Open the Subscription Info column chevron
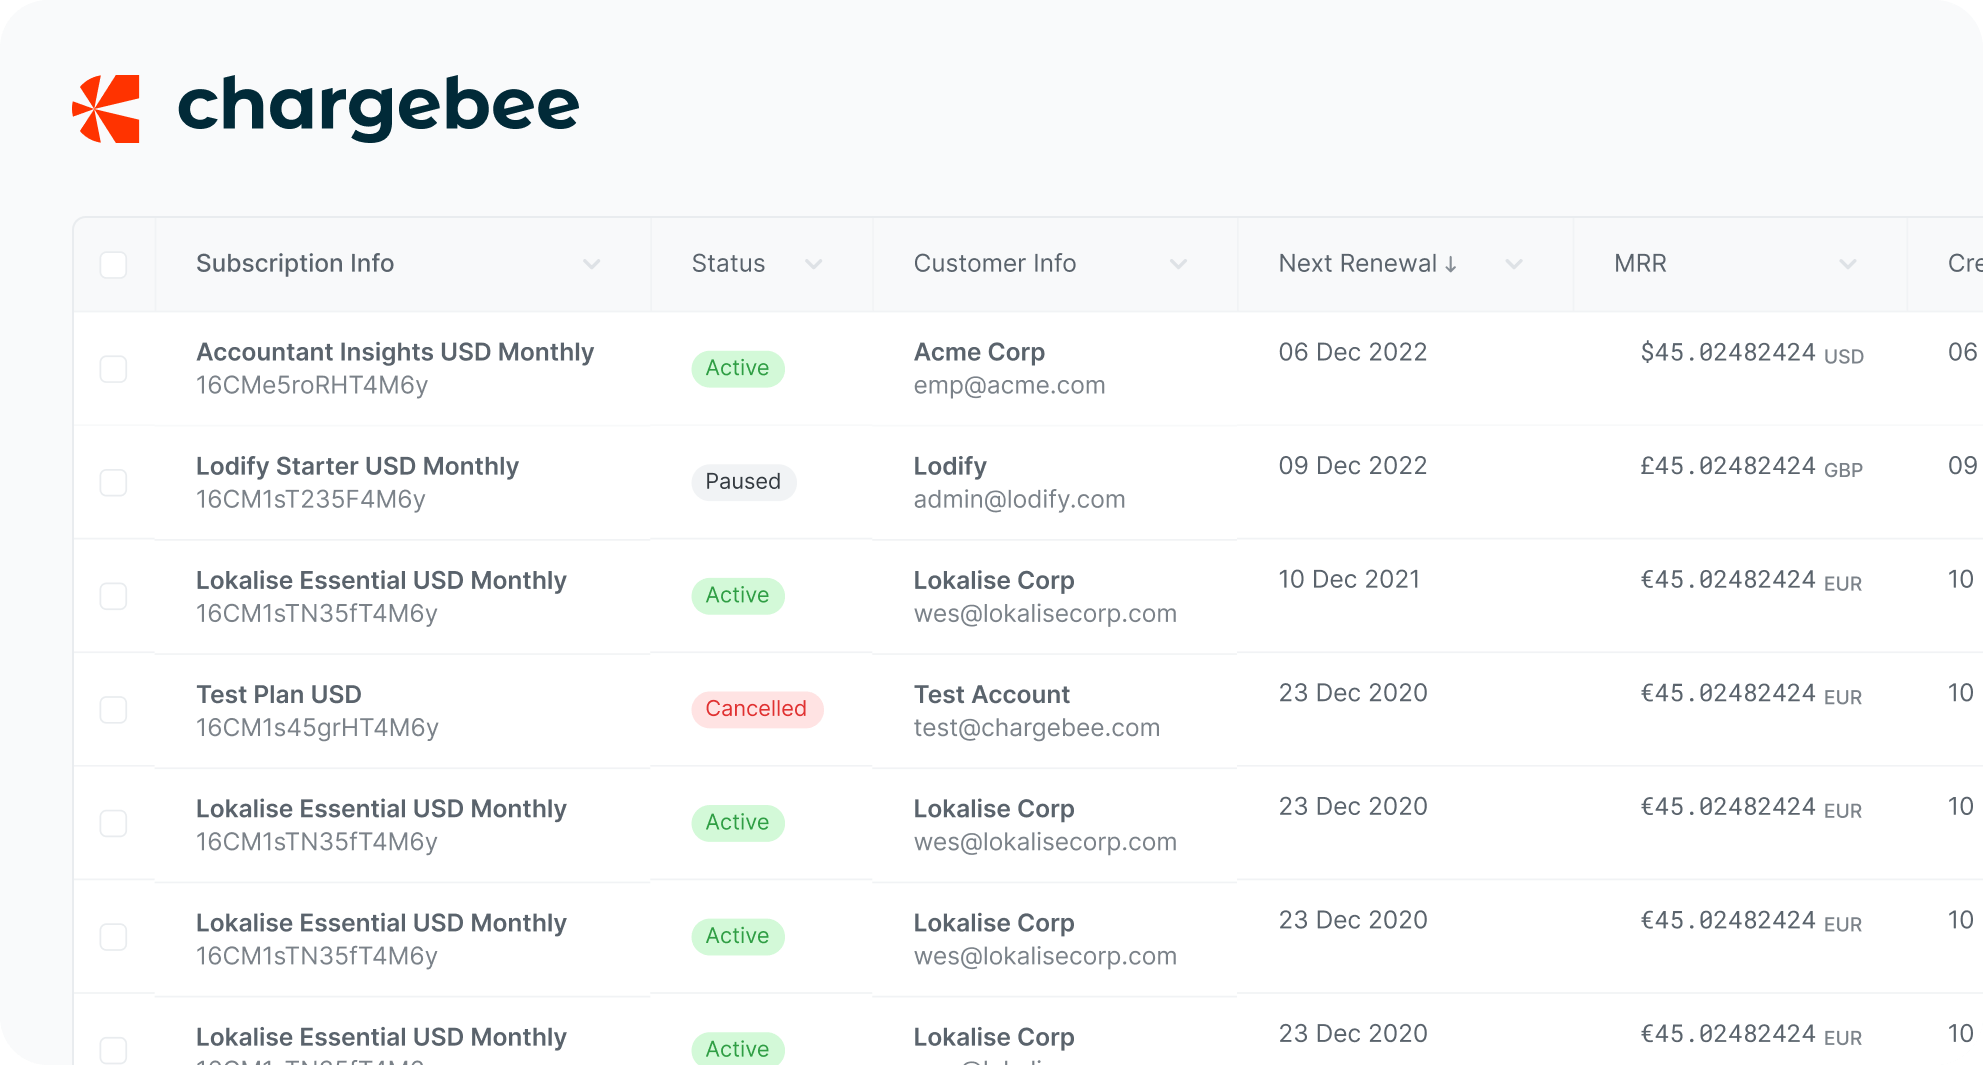 592,264
